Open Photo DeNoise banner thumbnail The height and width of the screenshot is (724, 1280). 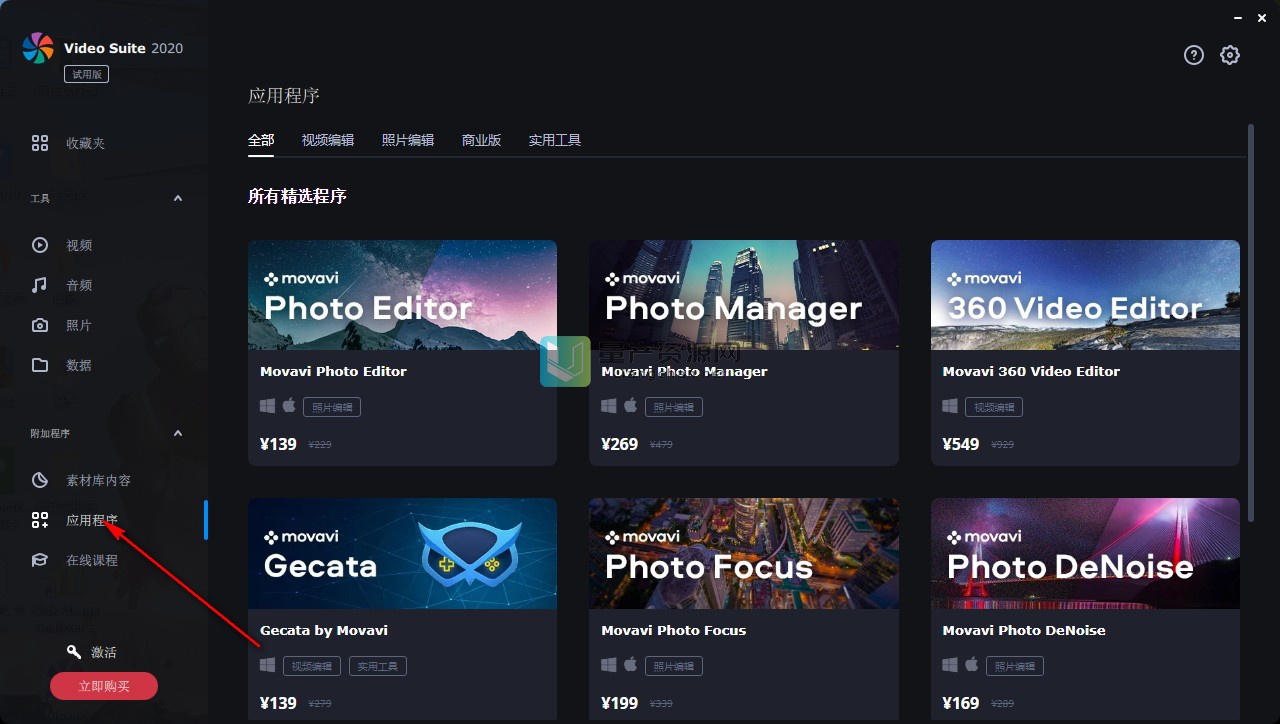(1085, 554)
